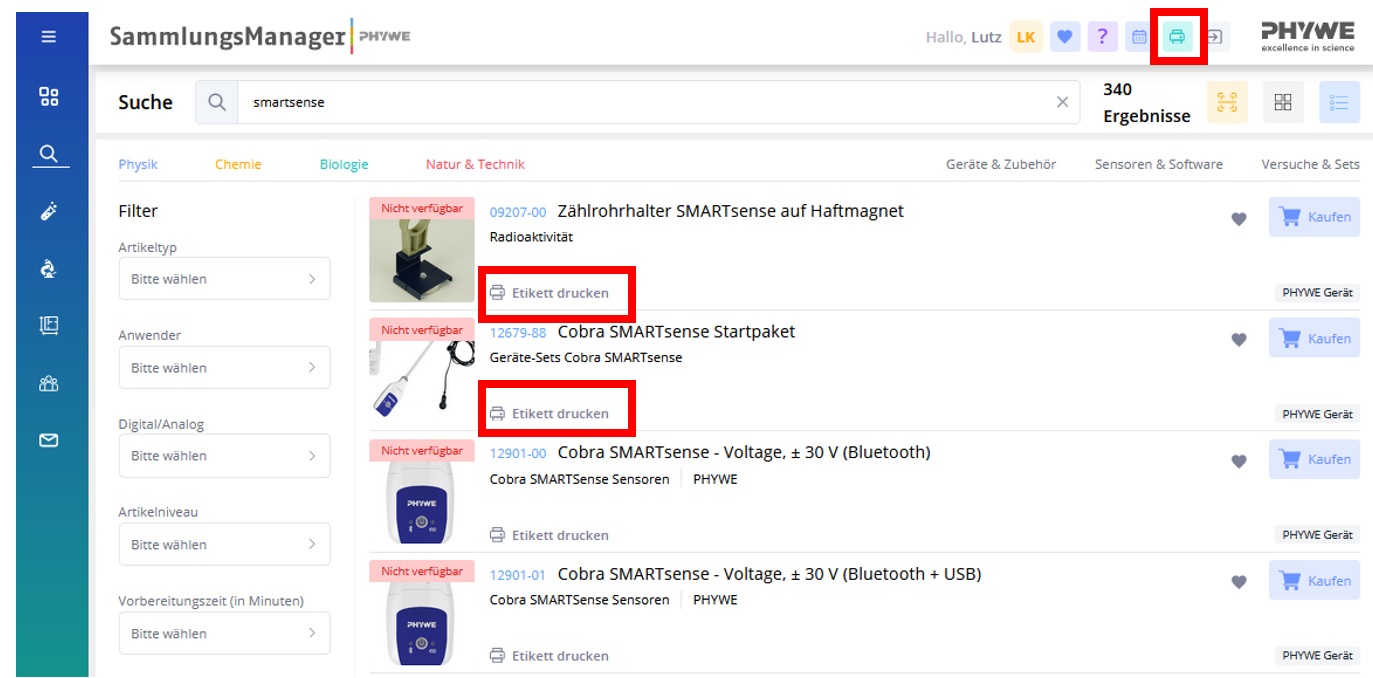The height and width of the screenshot is (678, 1373).
Task: Log out using the exit arrow icon
Action: 1214,37
